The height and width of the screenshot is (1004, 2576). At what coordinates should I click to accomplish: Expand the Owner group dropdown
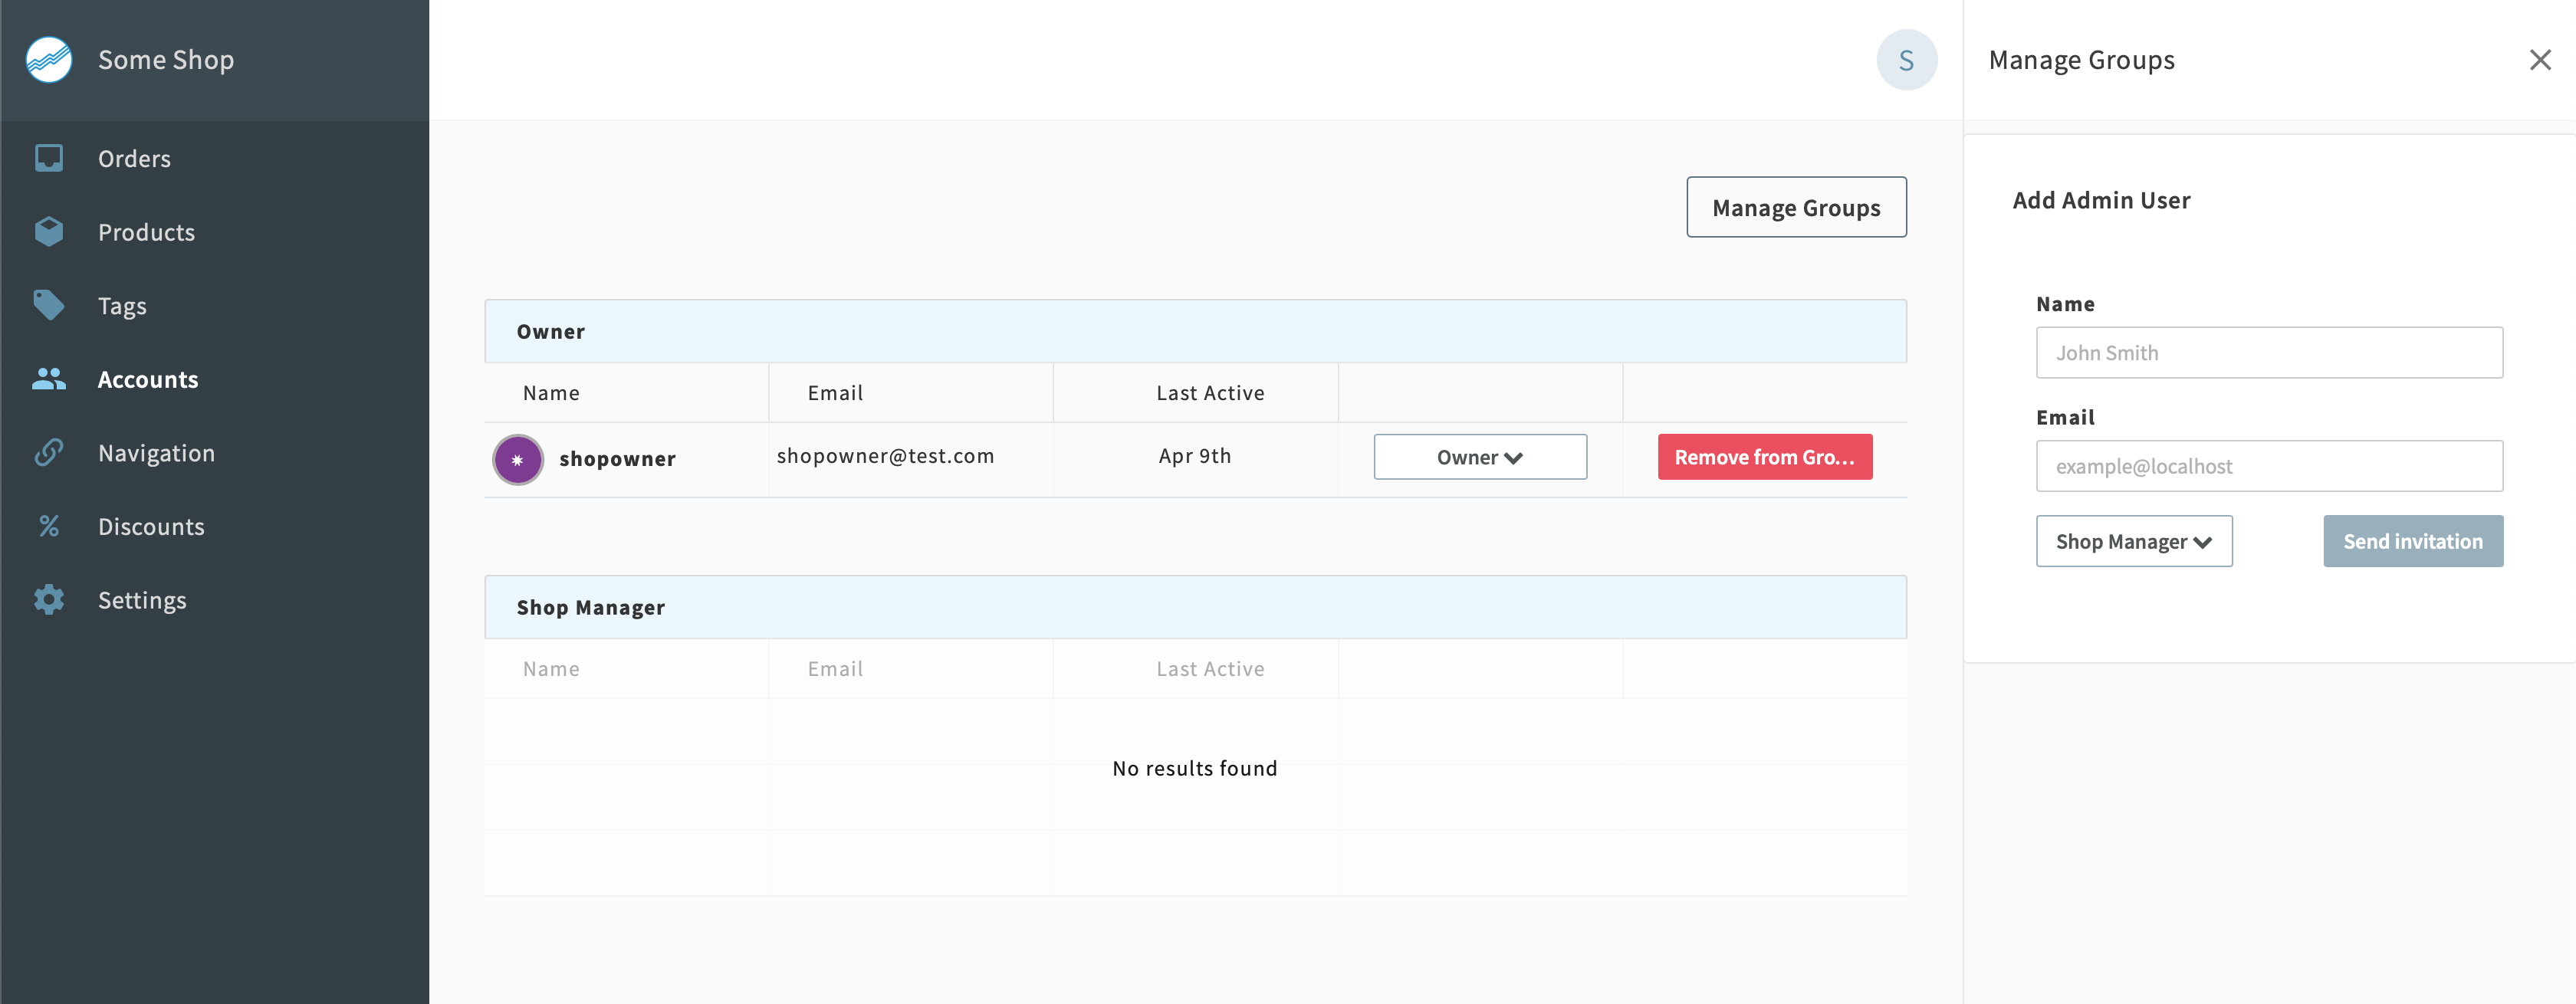tap(1479, 457)
